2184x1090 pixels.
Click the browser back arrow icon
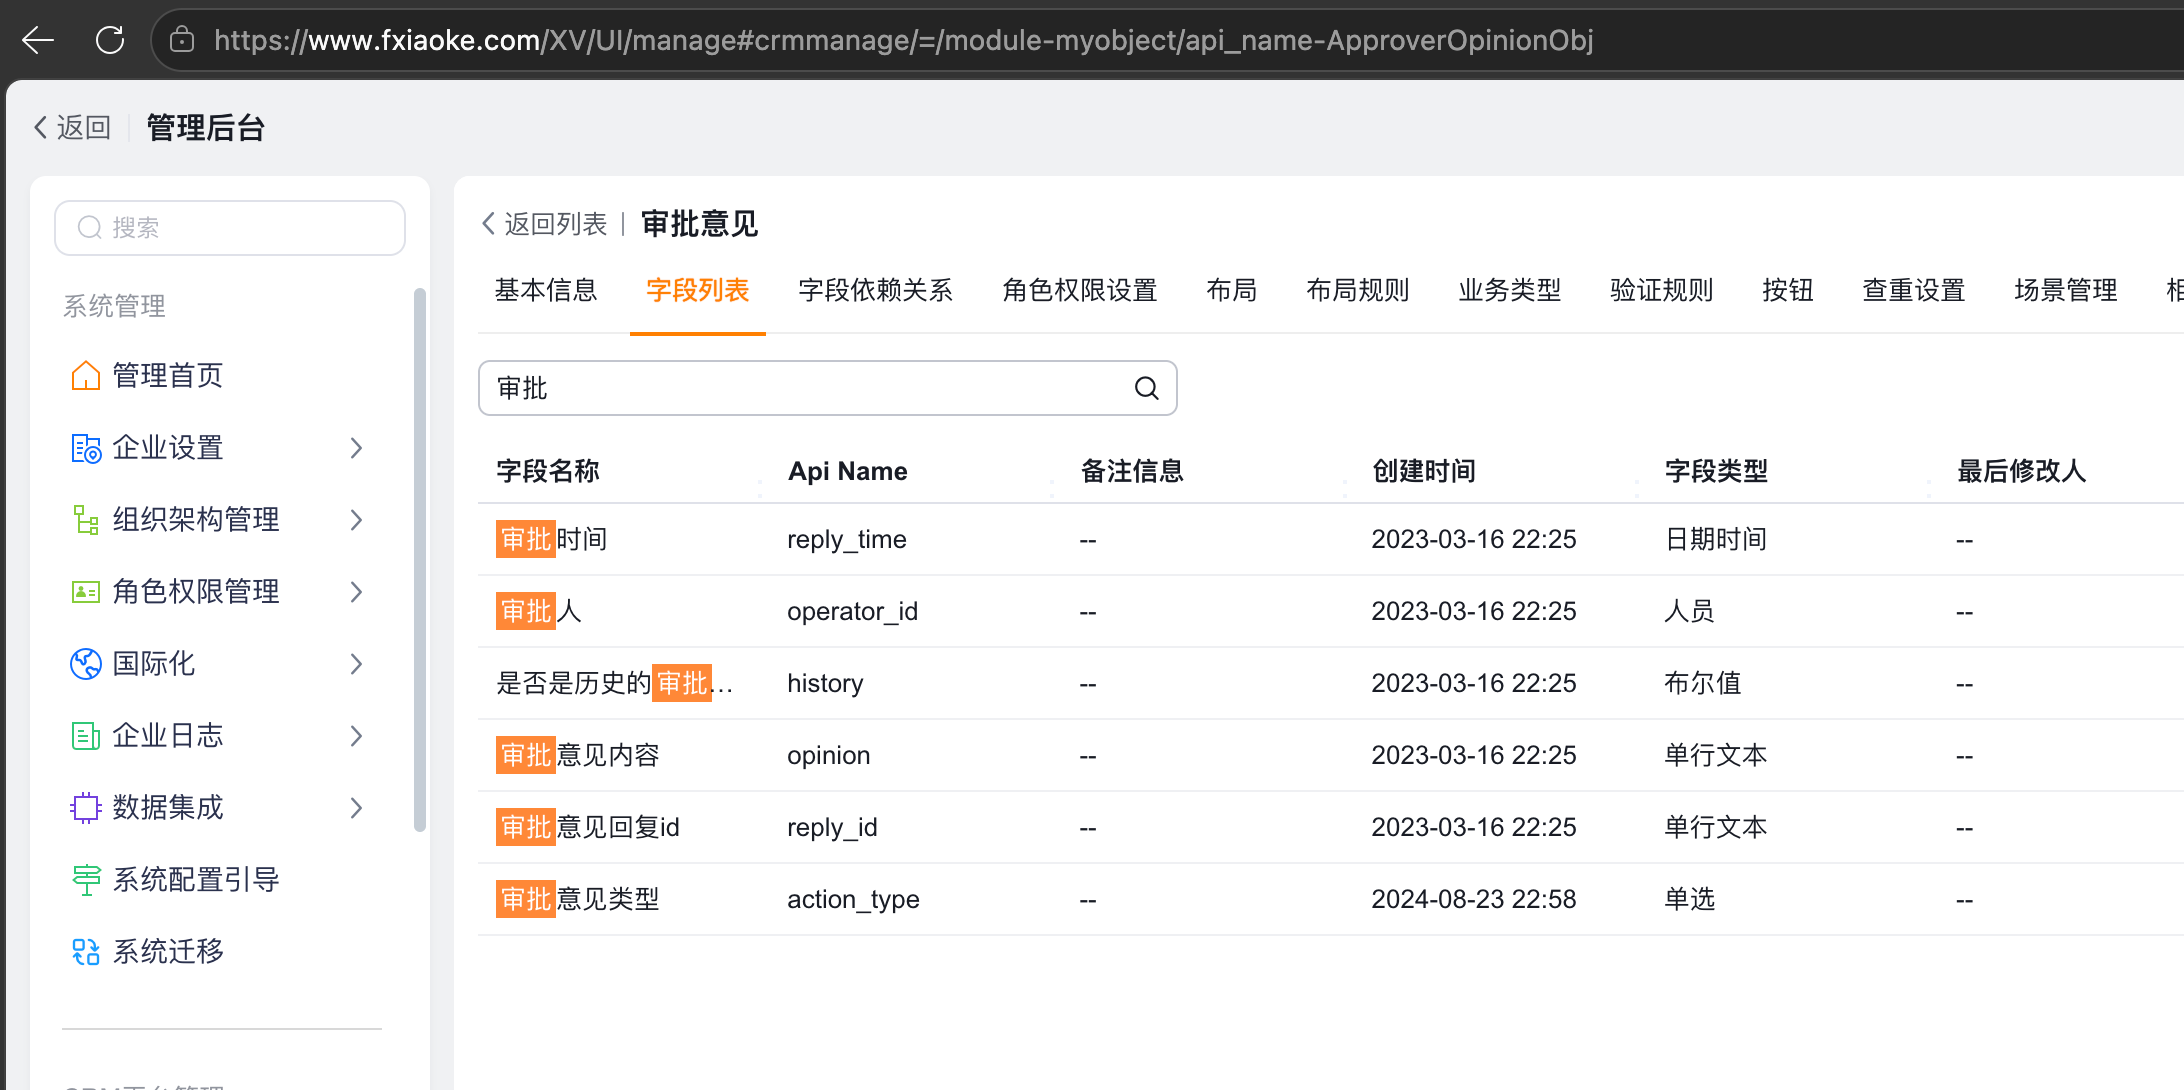point(38,40)
